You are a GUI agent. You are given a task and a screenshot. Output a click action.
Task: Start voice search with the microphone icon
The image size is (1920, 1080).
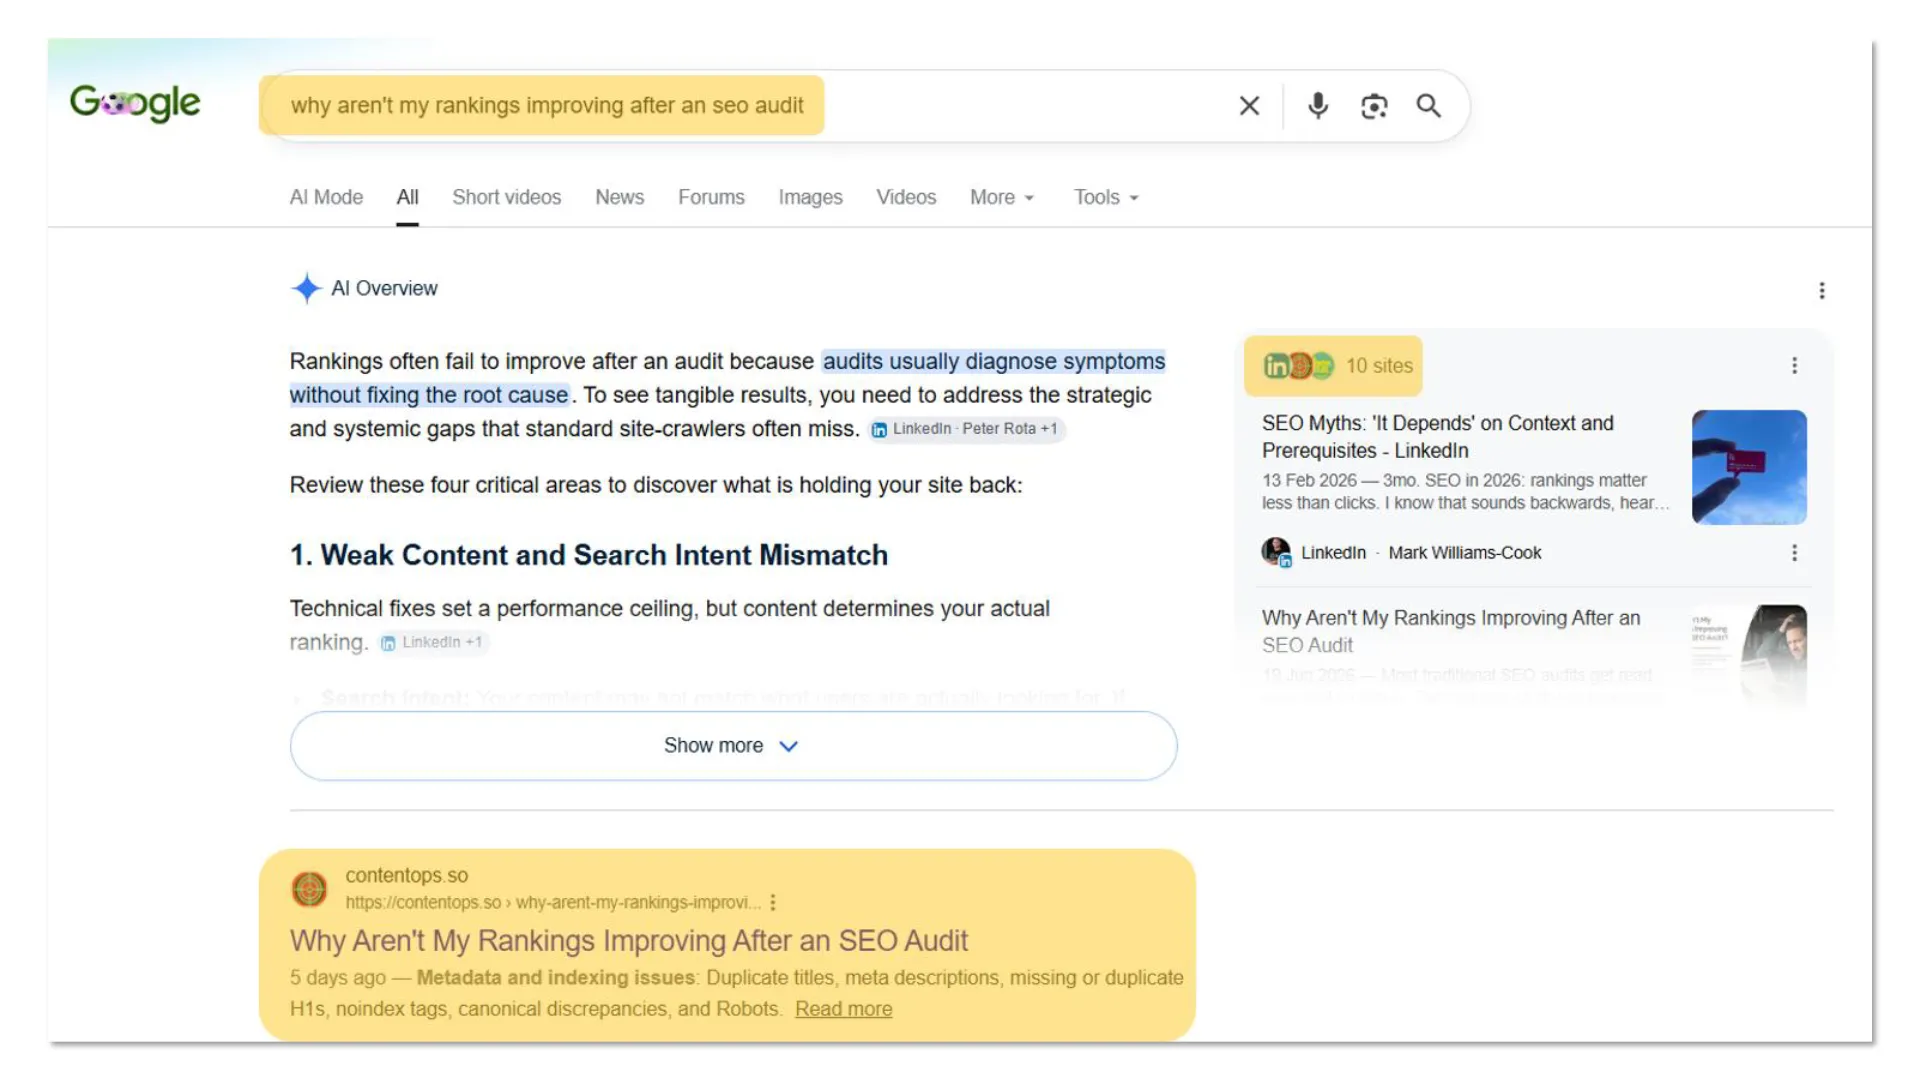(x=1318, y=106)
